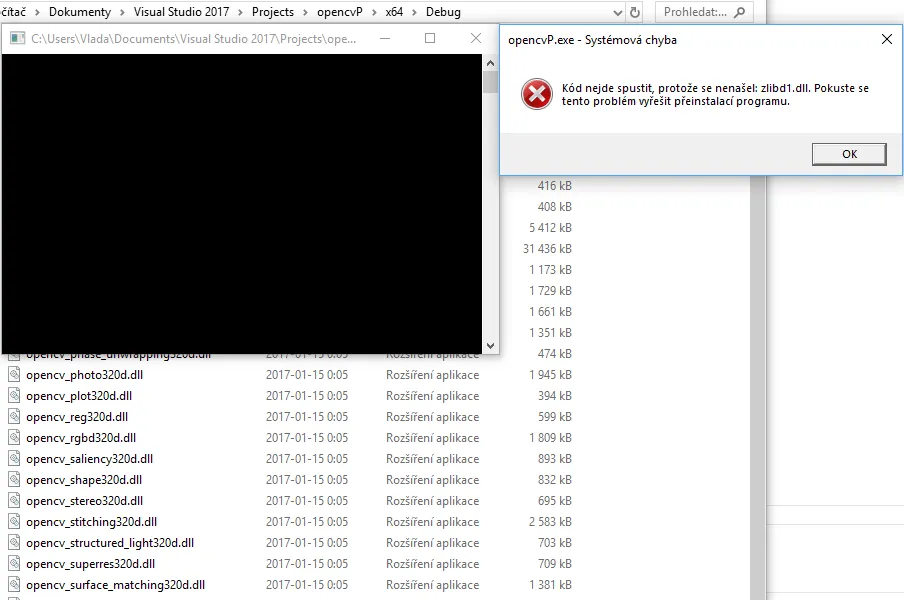Select file opencv_superres320d.dll
Screen dimensions: 904x600
click(90, 564)
